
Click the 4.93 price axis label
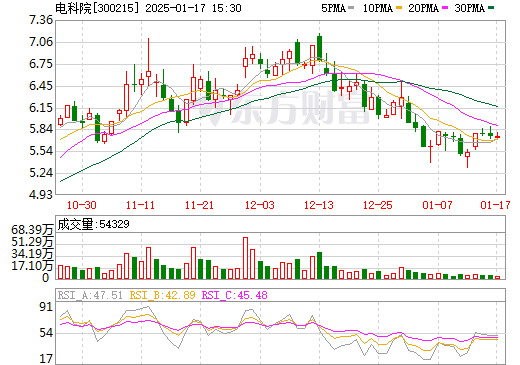click(x=41, y=195)
